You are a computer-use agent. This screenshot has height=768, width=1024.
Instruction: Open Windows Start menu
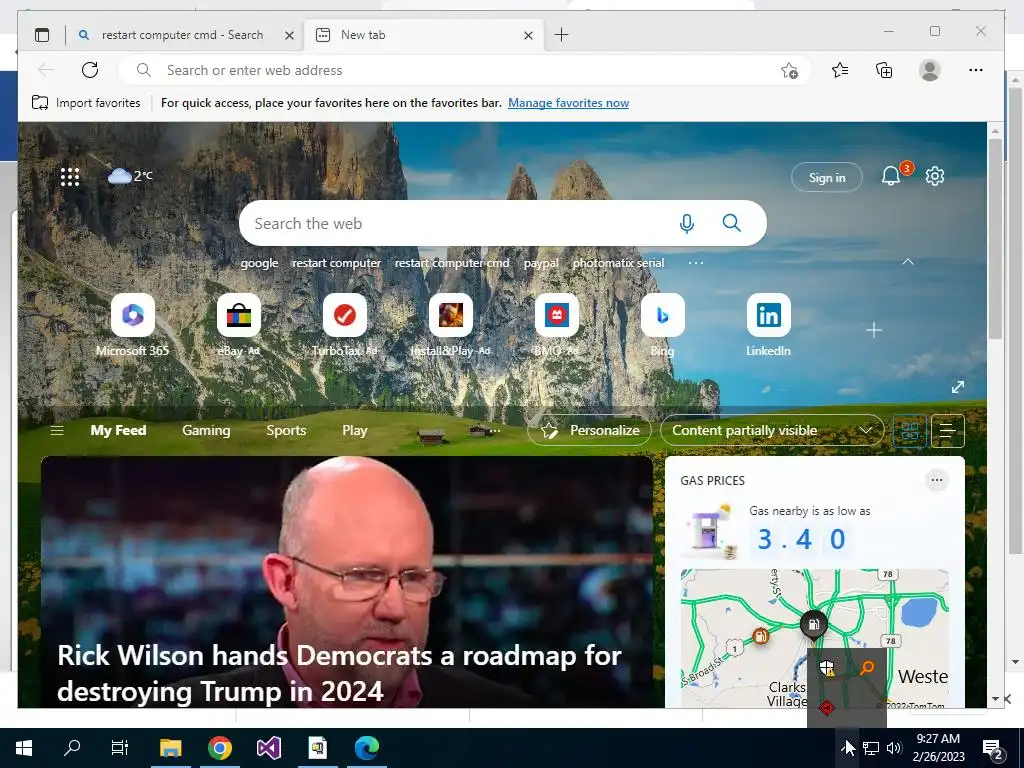tap(24, 748)
